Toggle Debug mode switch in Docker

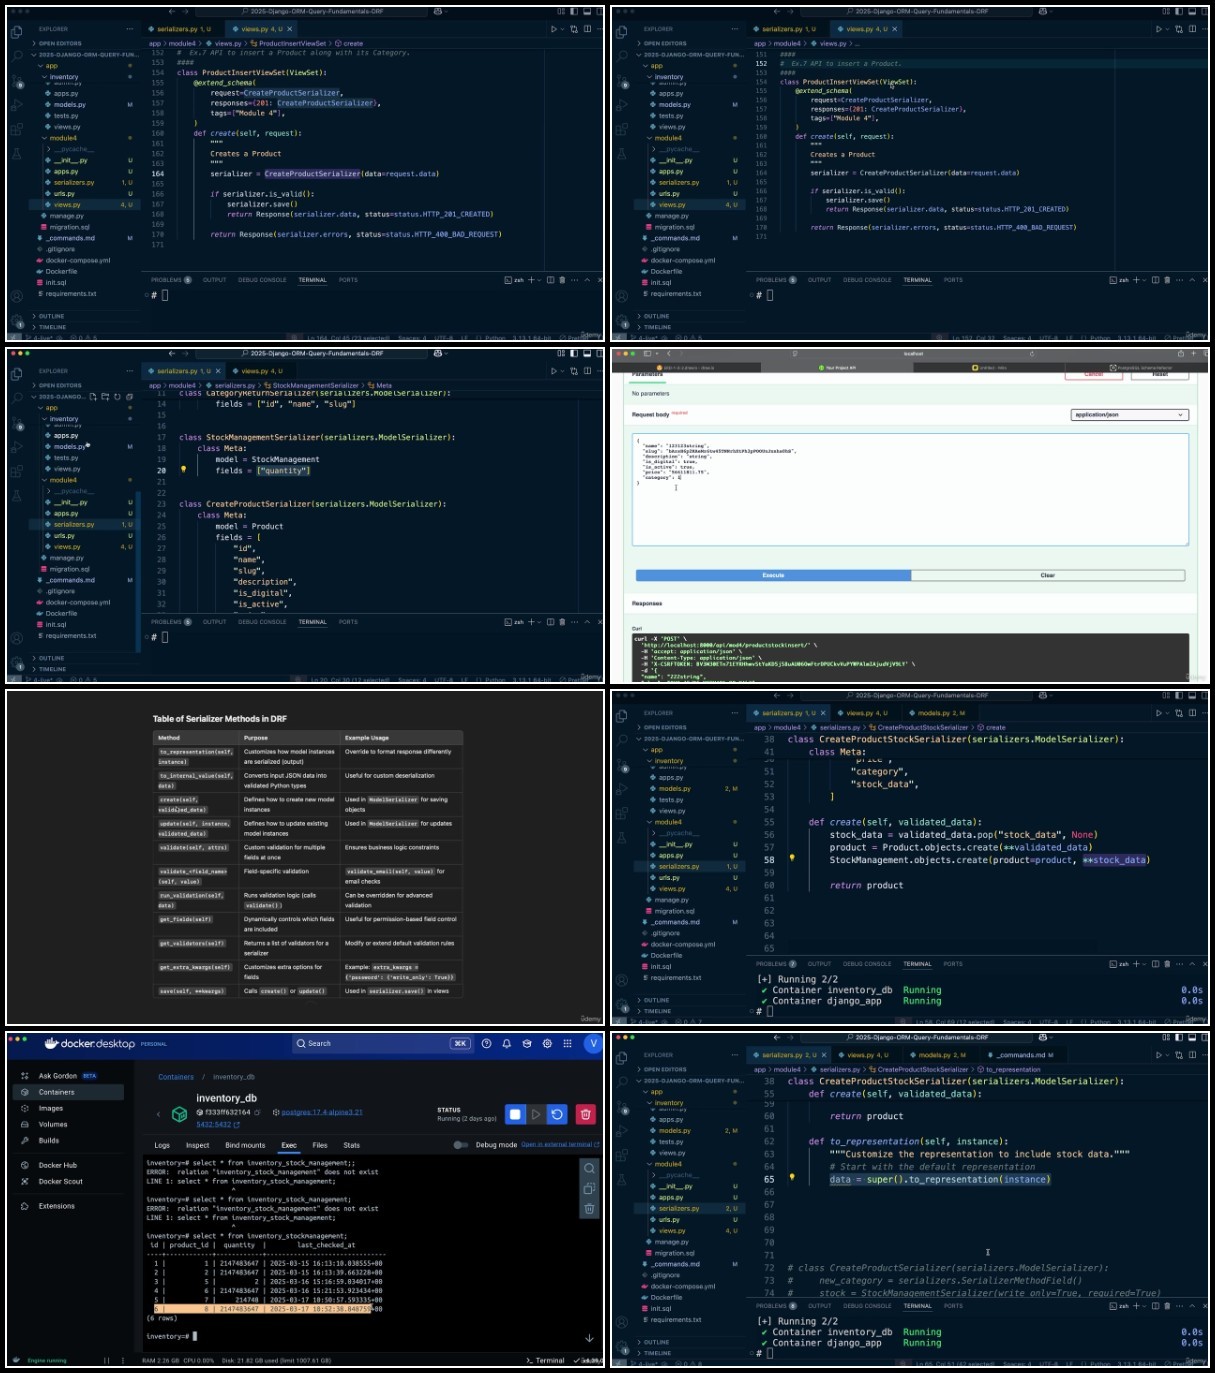460,1145
